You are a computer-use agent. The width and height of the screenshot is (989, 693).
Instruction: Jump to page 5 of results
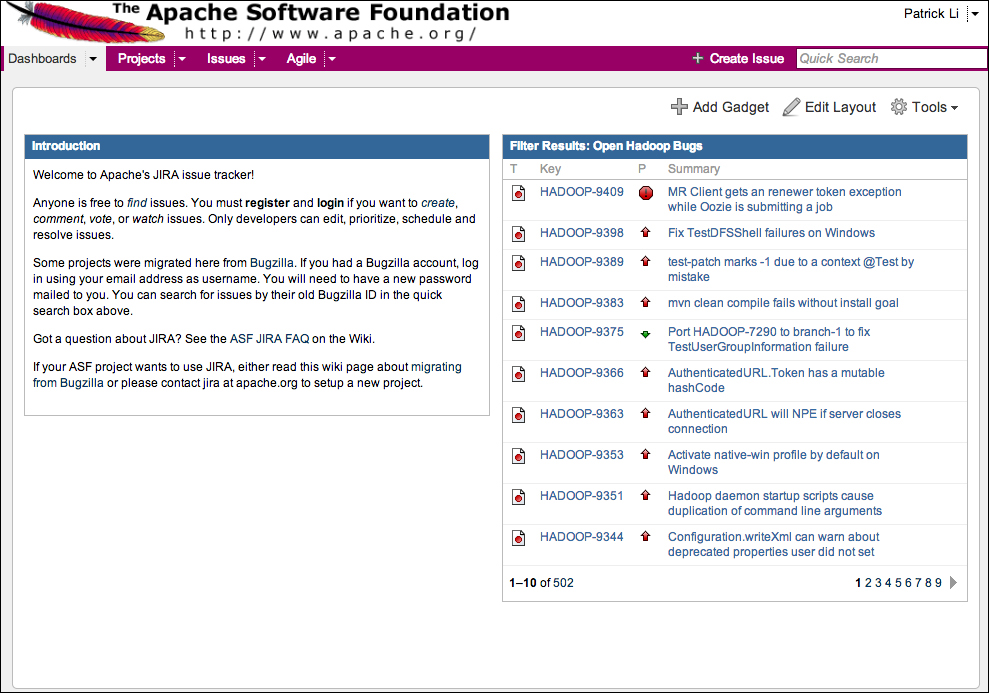tap(898, 583)
